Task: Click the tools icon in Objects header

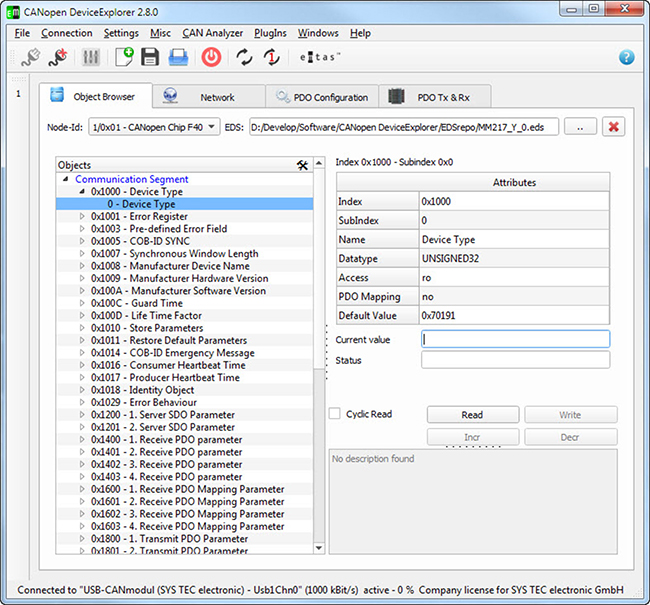Action: 302,165
